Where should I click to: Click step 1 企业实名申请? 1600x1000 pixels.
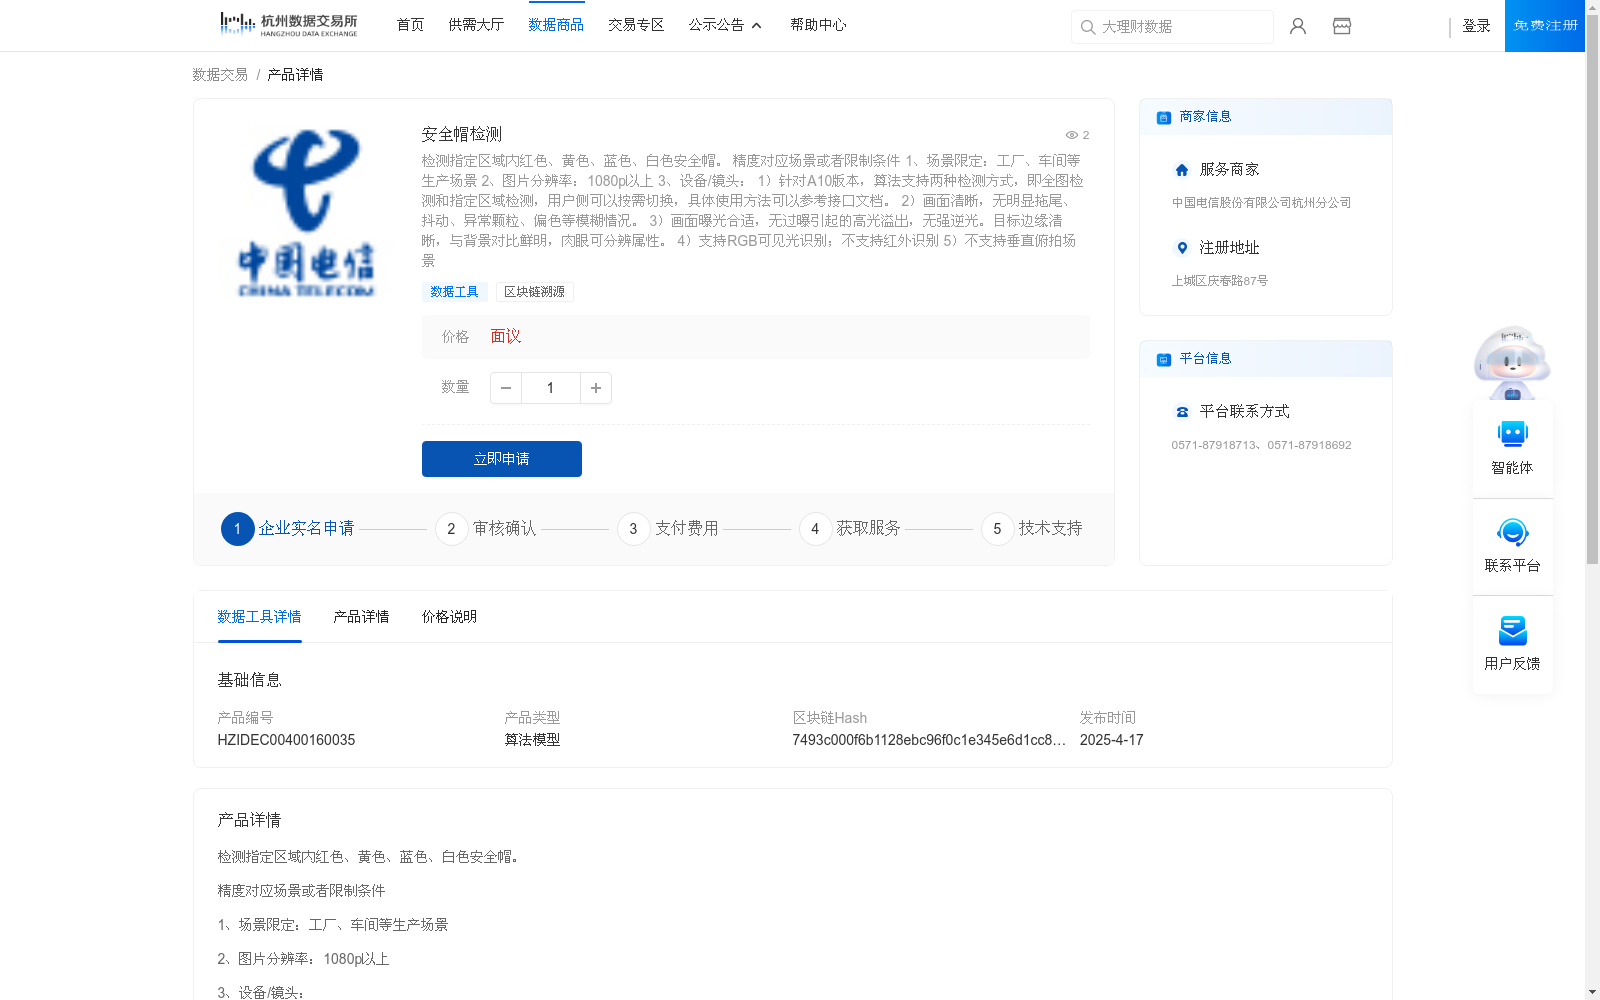[x=287, y=529]
